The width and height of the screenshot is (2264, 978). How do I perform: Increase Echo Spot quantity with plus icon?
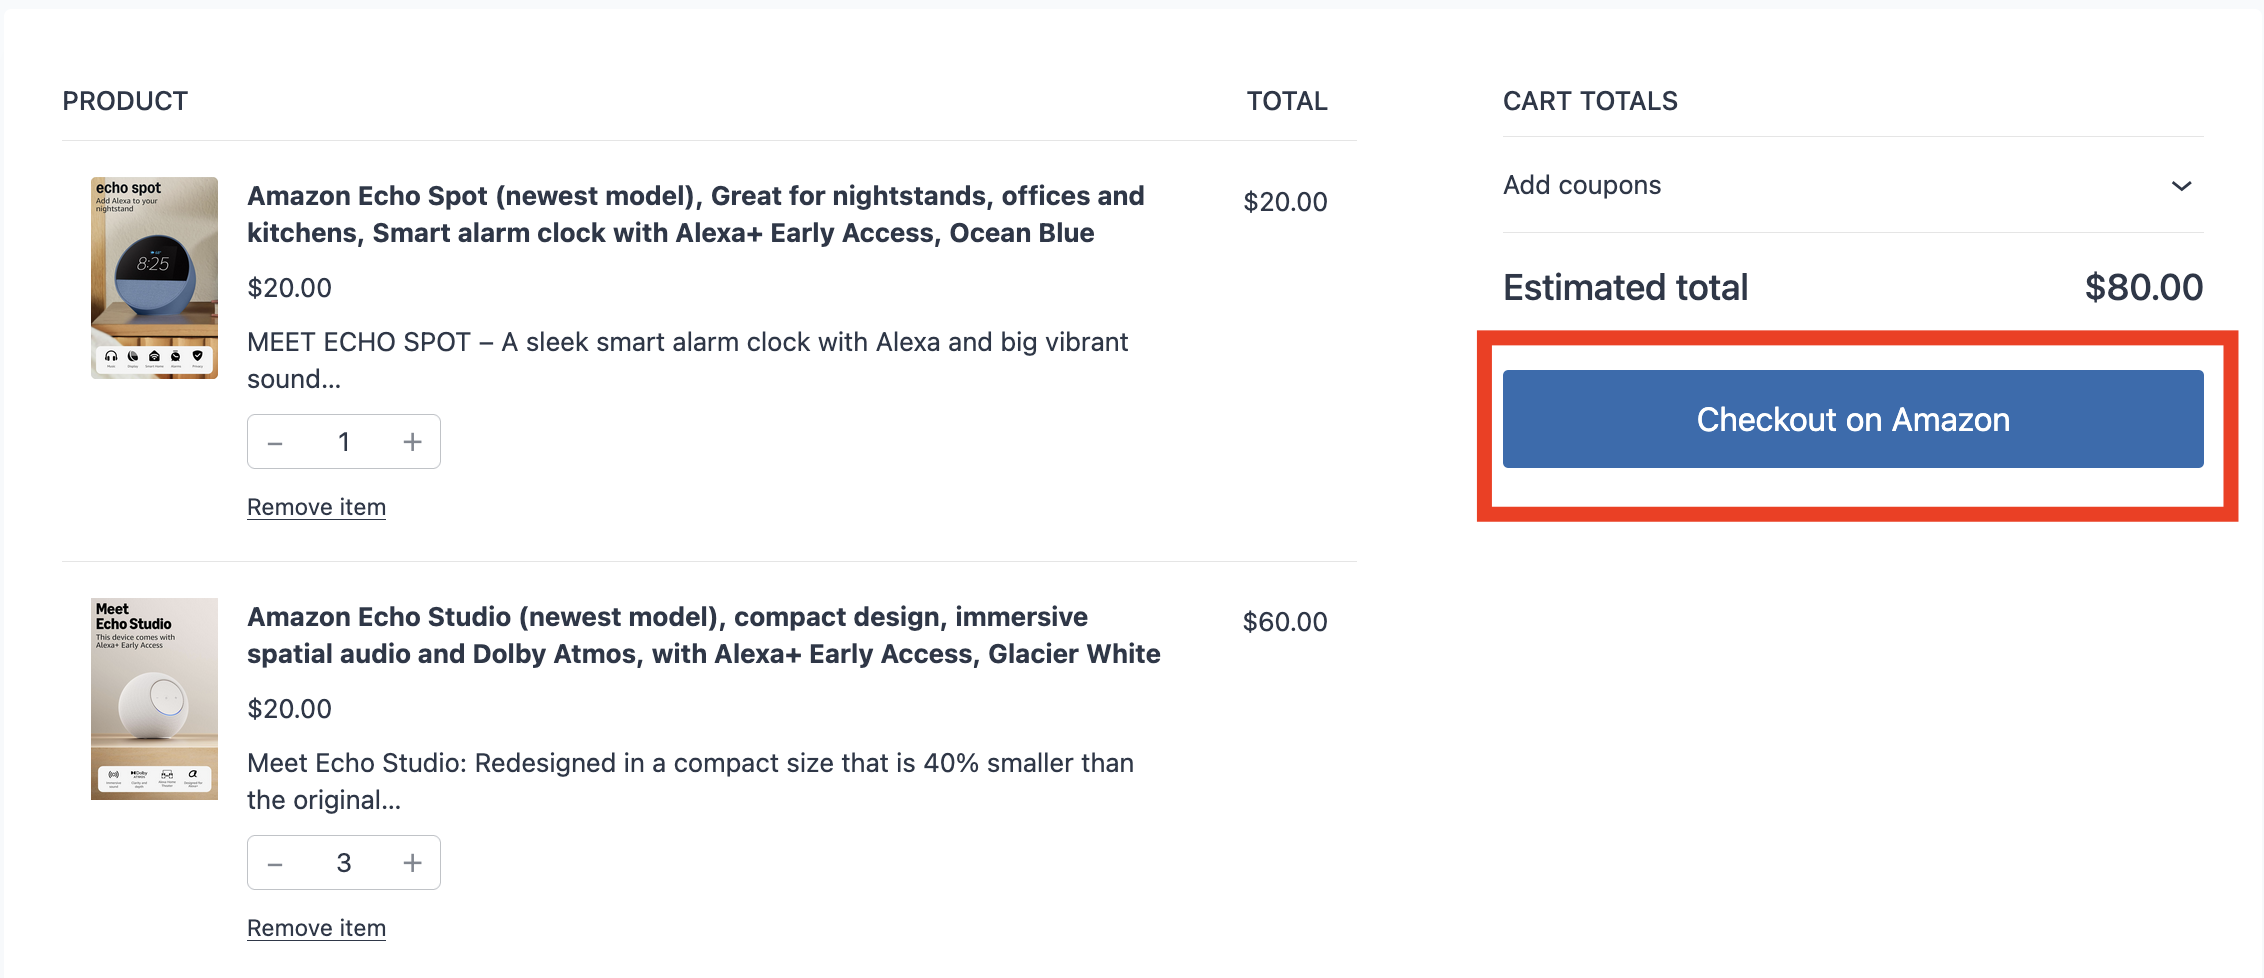point(412,442)
